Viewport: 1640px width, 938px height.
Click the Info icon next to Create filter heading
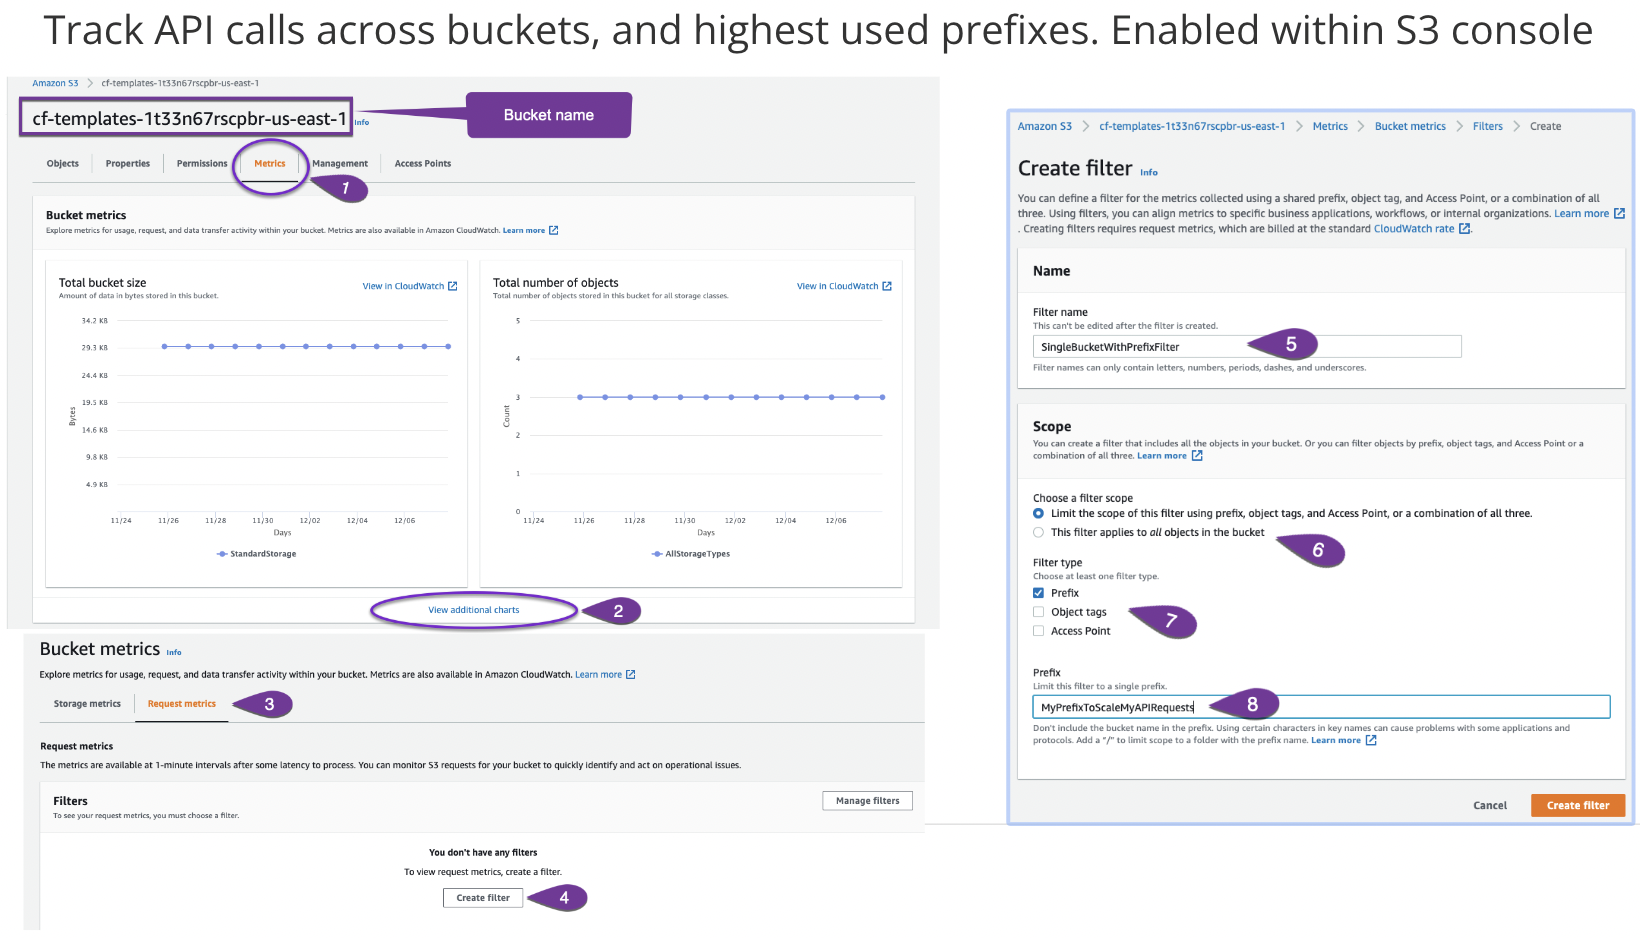tap(1148, 171)
